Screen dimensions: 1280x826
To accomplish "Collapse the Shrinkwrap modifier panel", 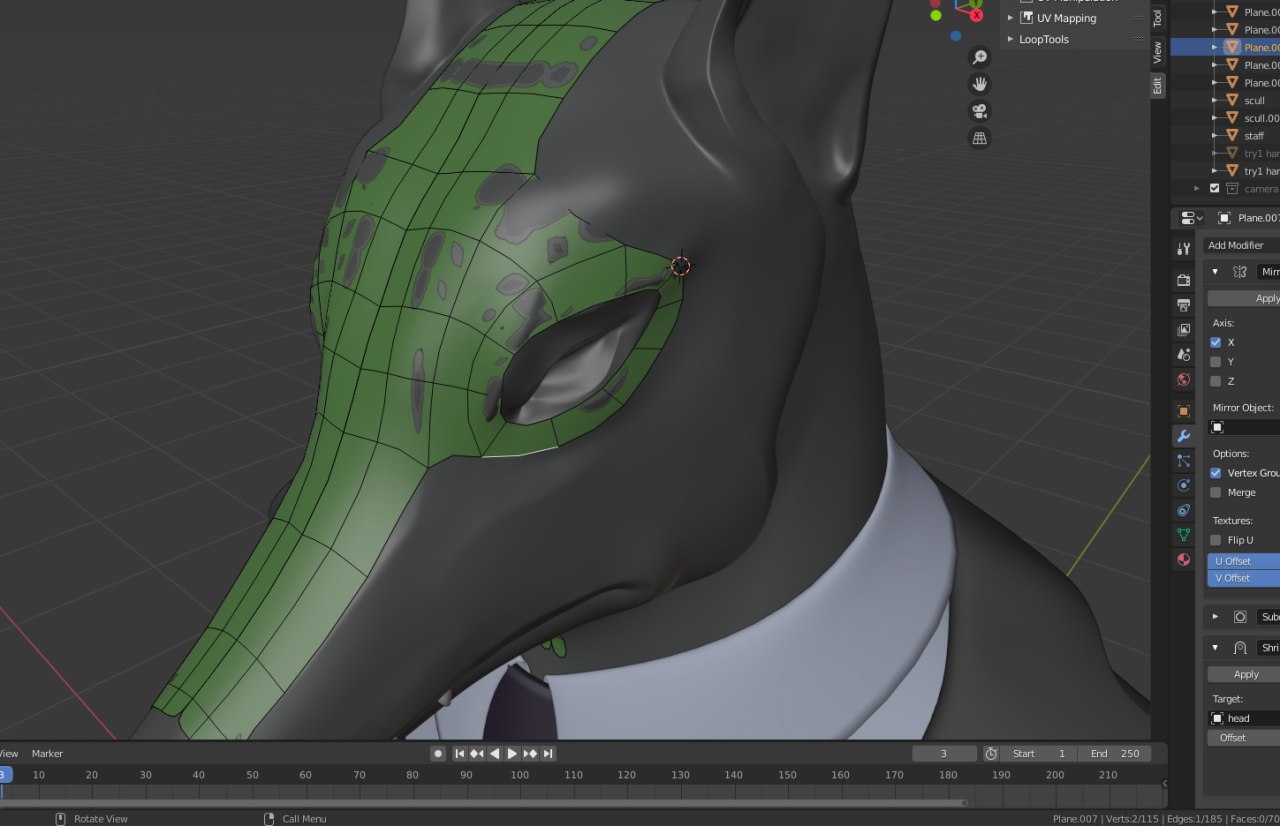I will pyautogui.click(x=1215, y=648).
